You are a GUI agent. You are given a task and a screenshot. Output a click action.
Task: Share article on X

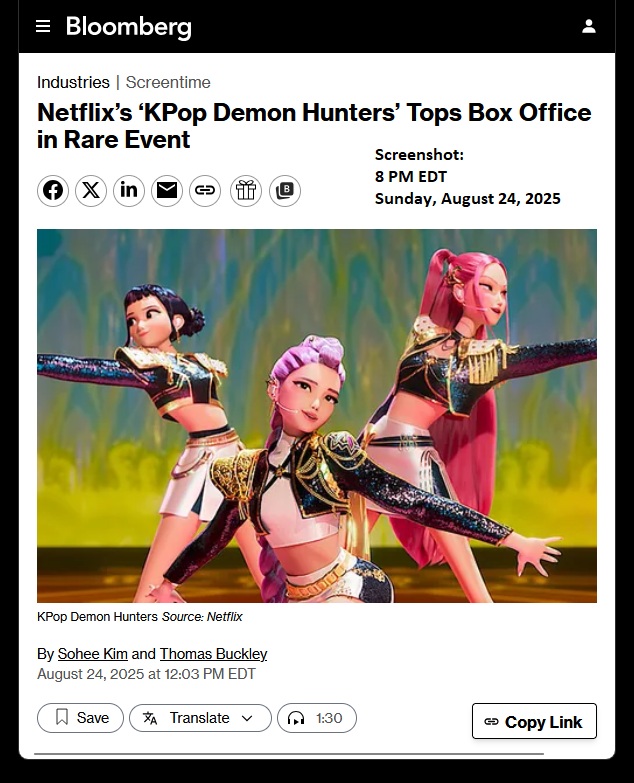[91, 190]
